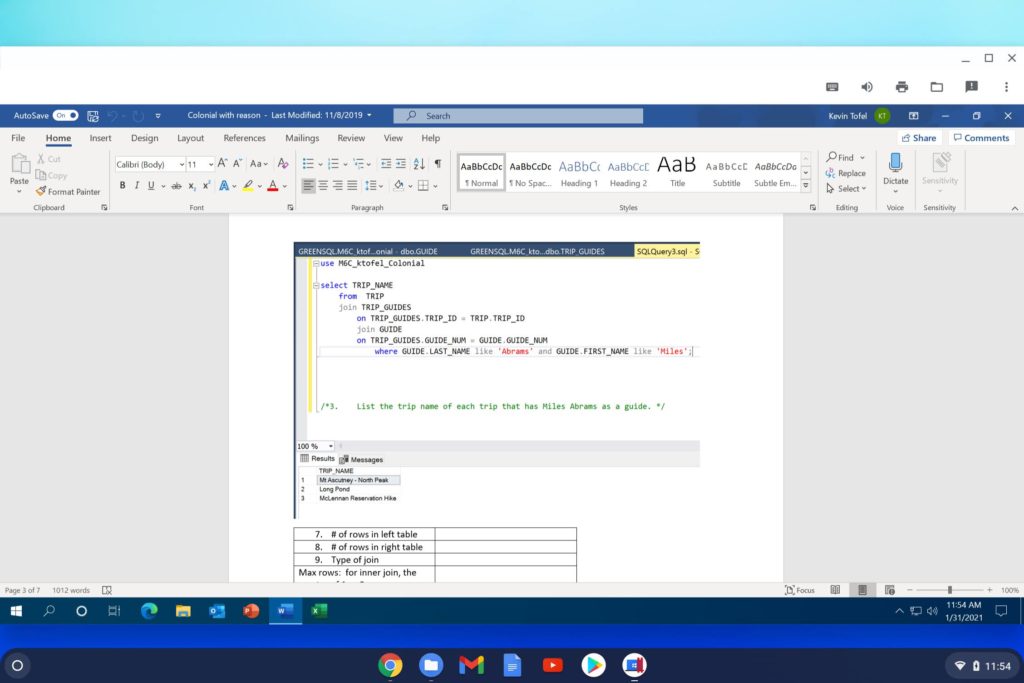1024x683 pixels.
Task: Justify text alignment
Action: (353, 186)
